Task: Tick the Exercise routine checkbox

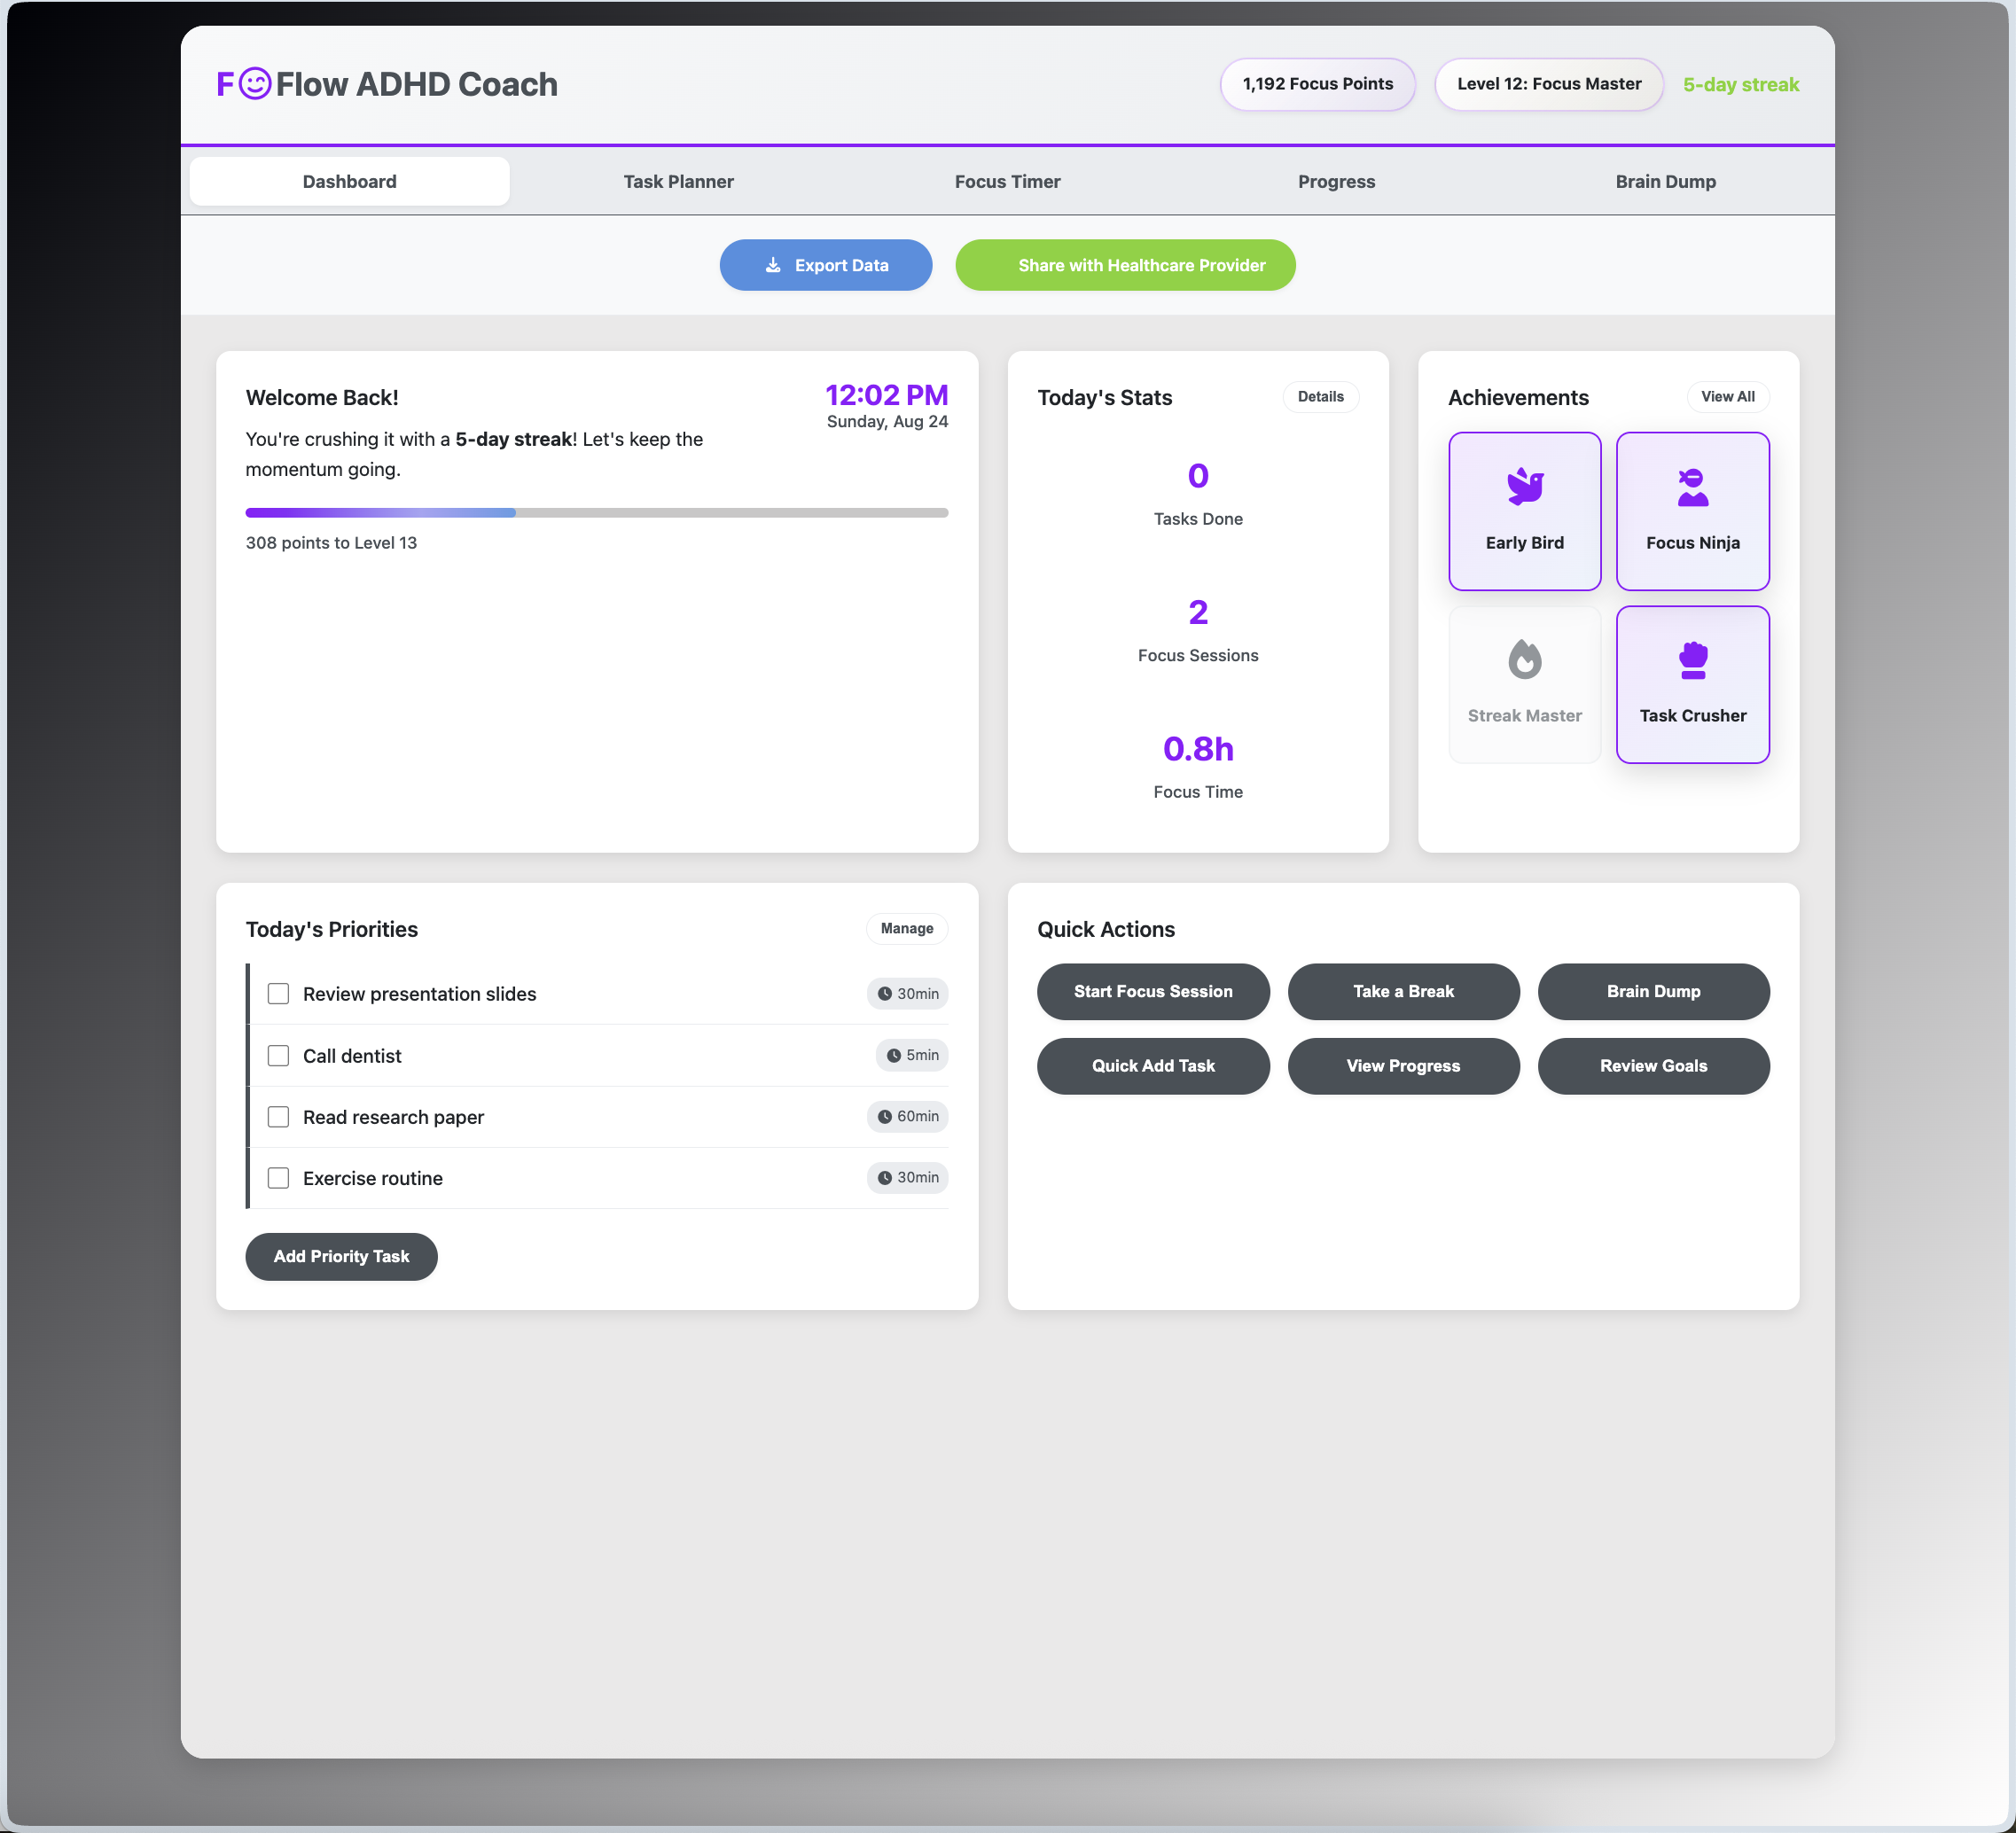Action: point(278,1177)
